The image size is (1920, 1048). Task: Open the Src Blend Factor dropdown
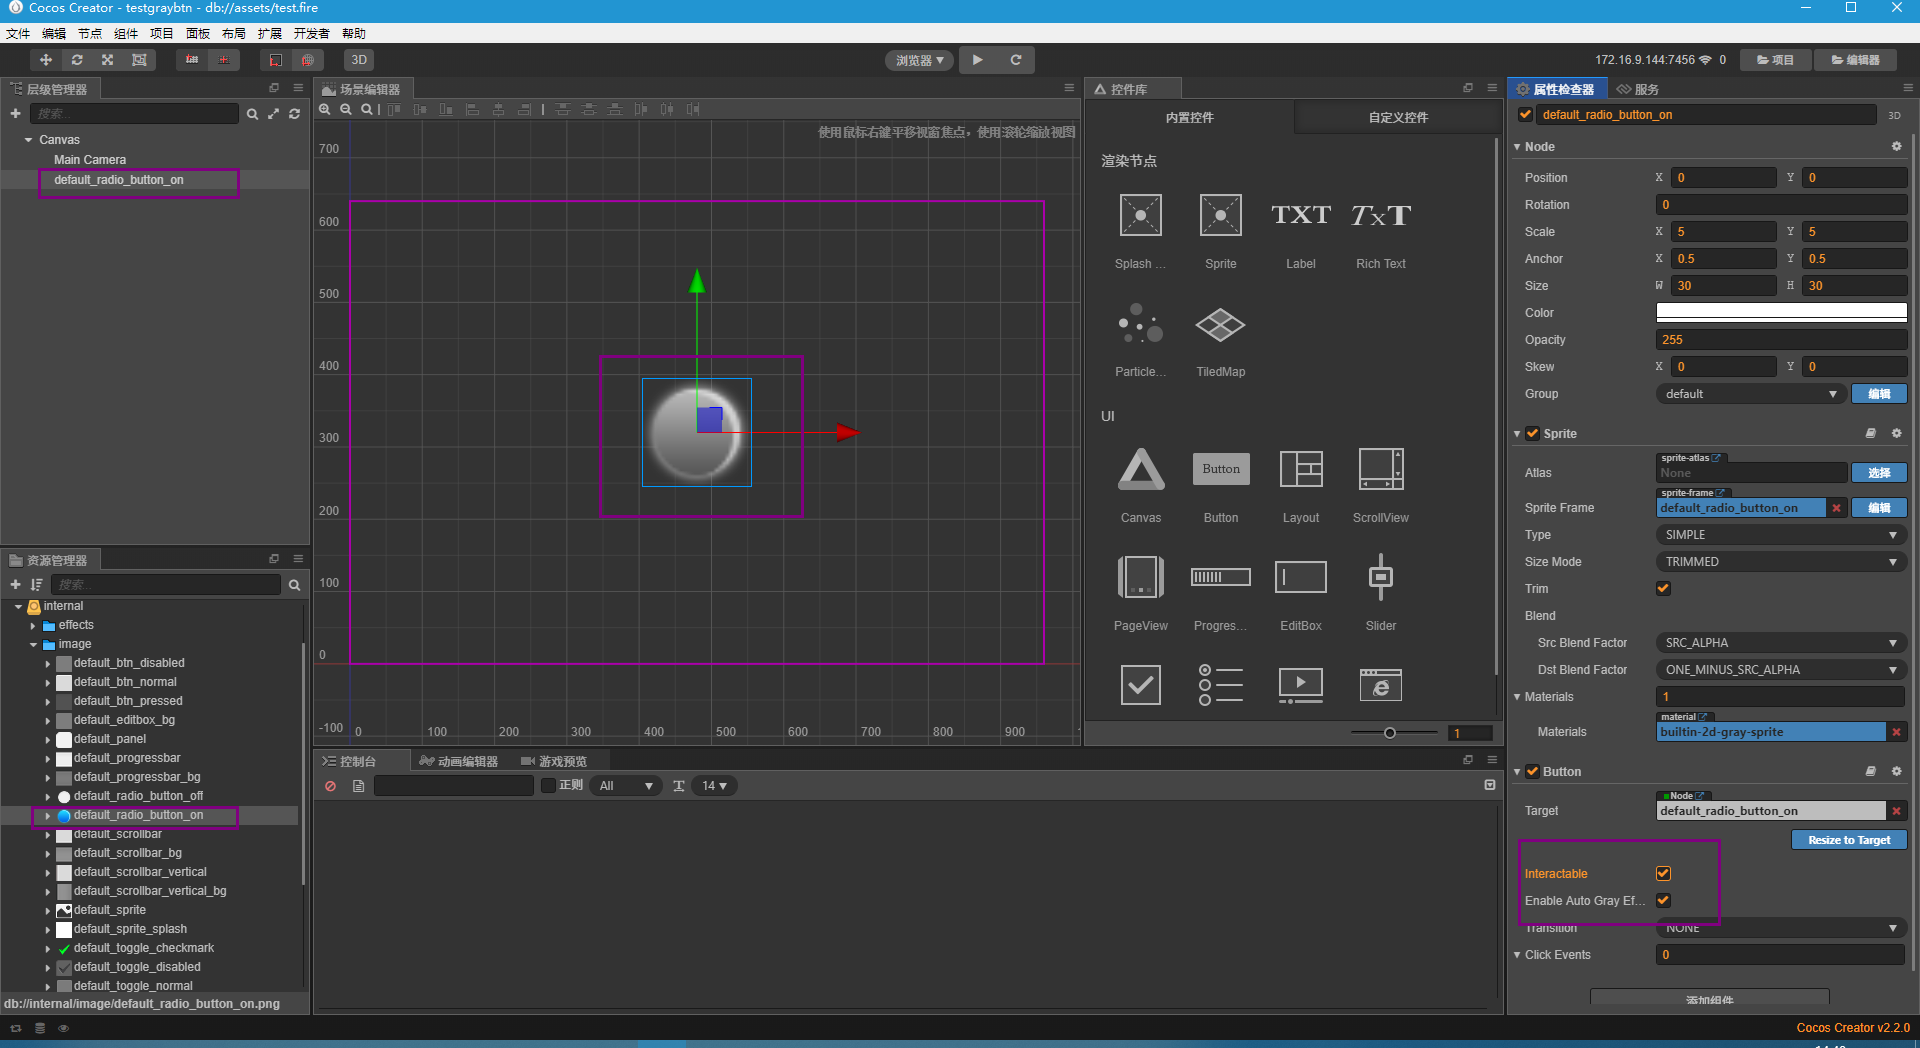pyautogui.click(x=1781, y=643)
